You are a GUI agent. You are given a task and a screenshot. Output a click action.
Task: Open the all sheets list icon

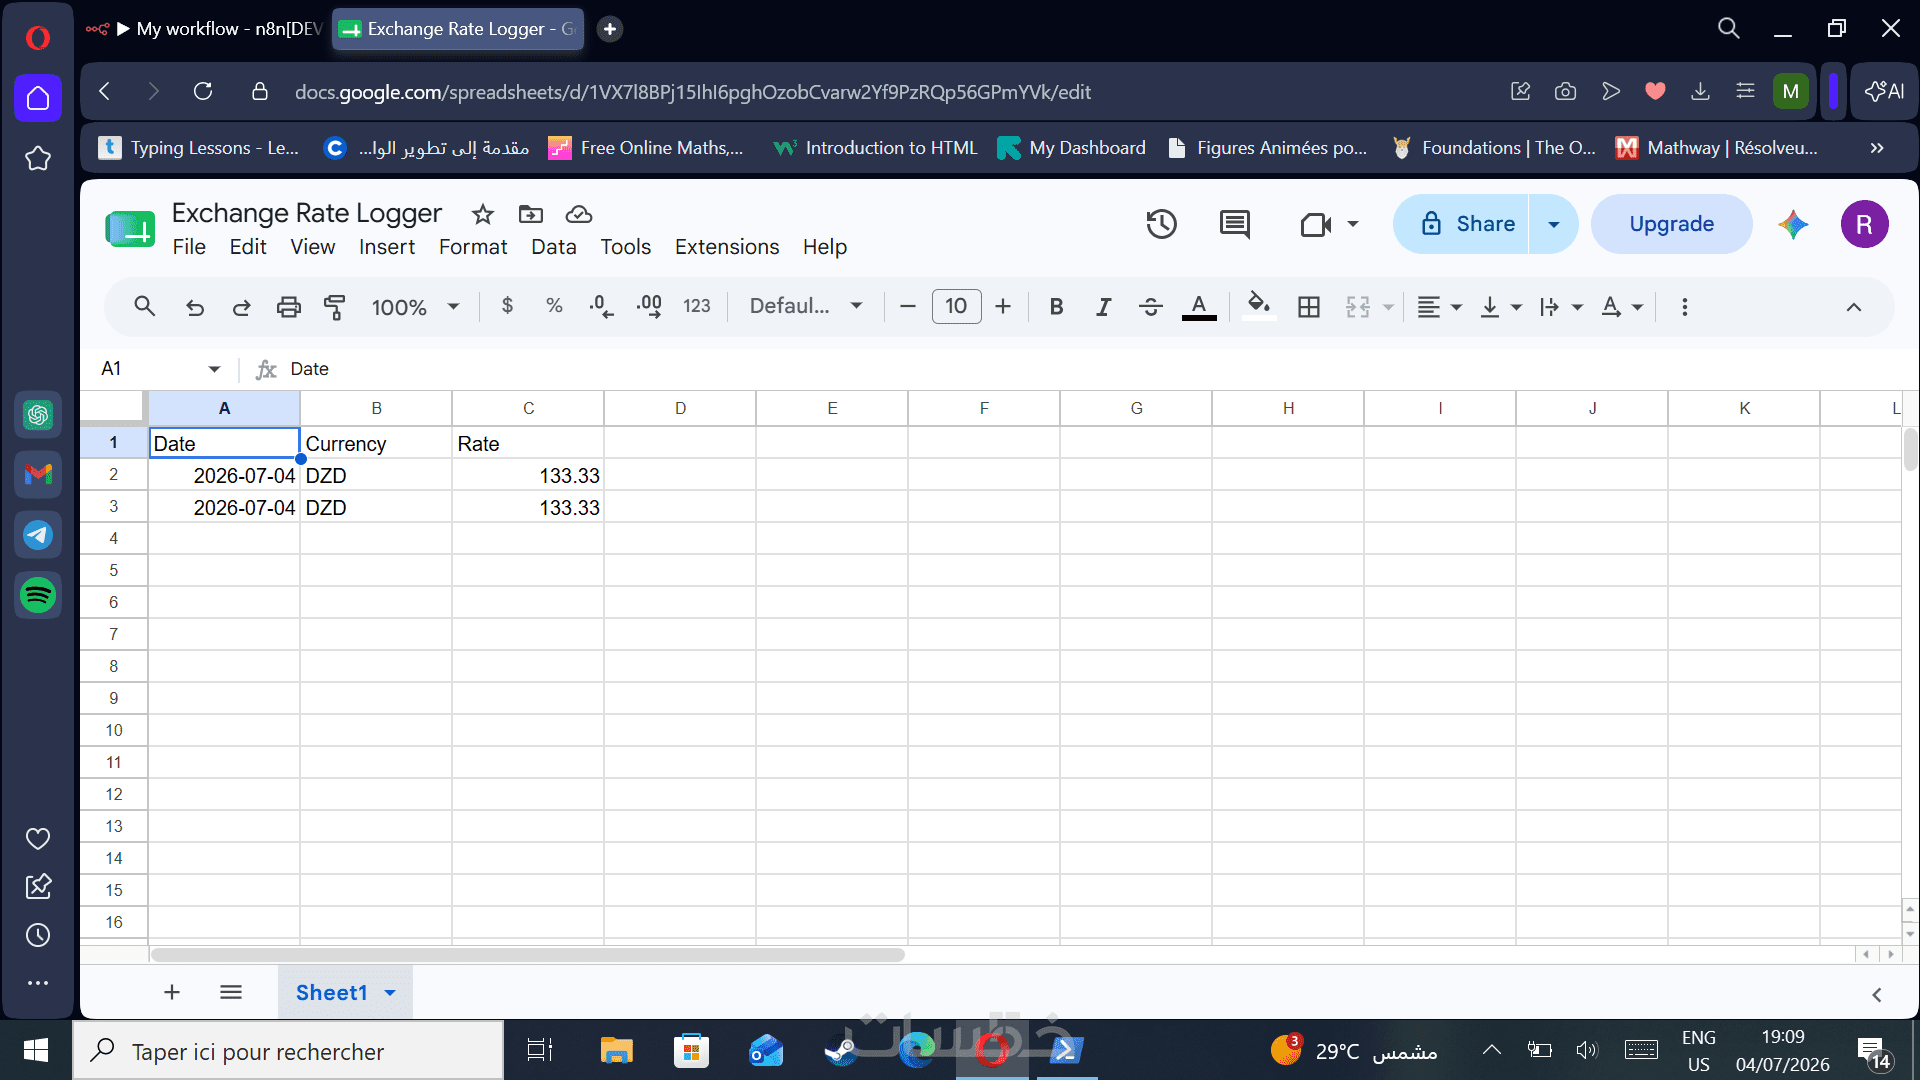[x=231, y=992]
